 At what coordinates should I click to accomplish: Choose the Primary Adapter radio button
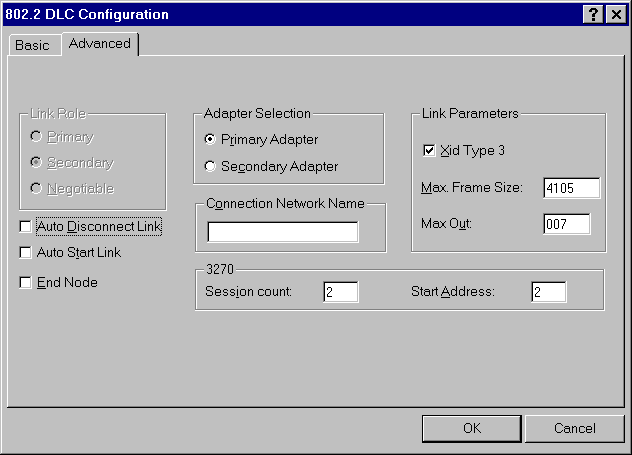tap(210, 140)
